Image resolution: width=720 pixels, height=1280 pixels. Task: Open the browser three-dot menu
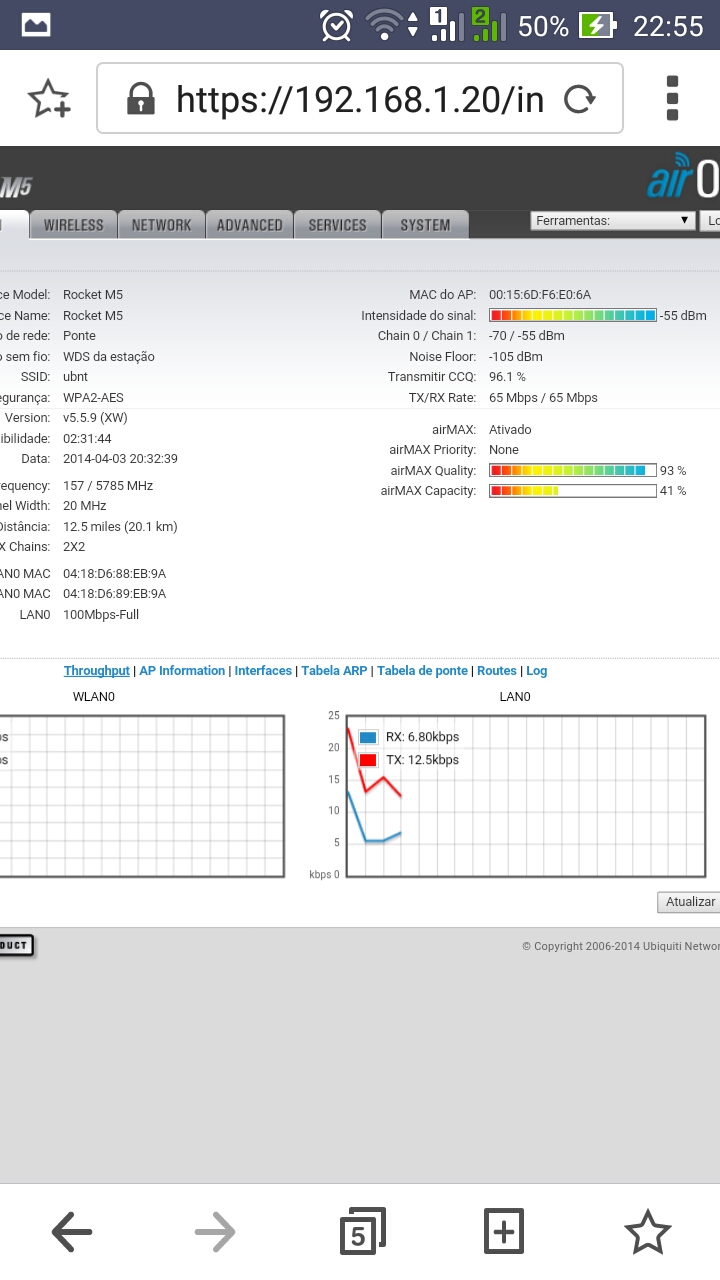tap(672, 98)
